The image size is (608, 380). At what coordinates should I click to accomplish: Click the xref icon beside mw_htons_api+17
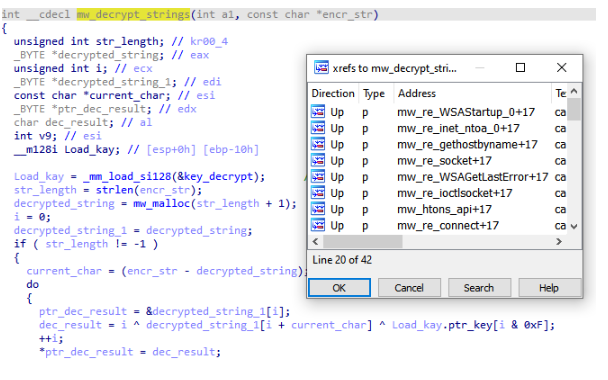(318, 209)
